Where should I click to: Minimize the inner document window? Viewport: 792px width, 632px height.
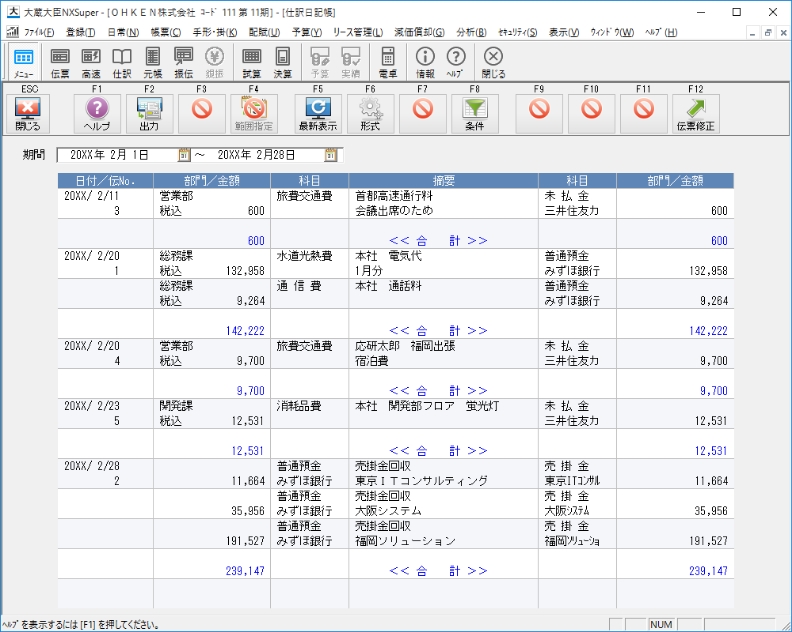pyautogui.click(x=753, y=32)
